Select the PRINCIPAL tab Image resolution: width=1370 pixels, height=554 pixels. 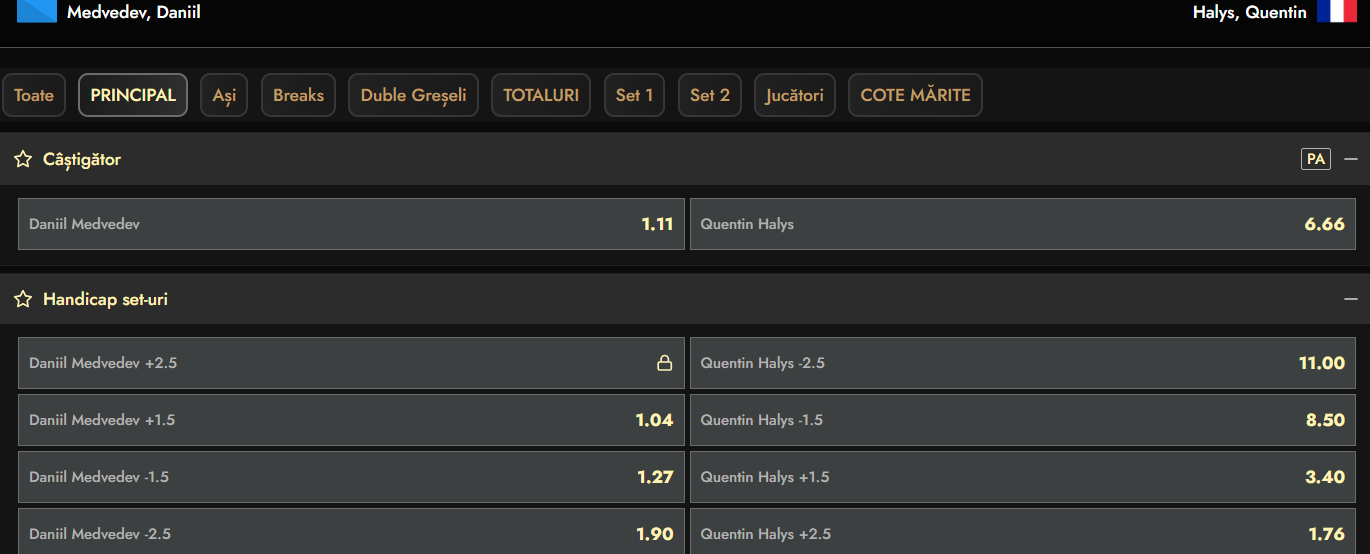pos(133,96)
